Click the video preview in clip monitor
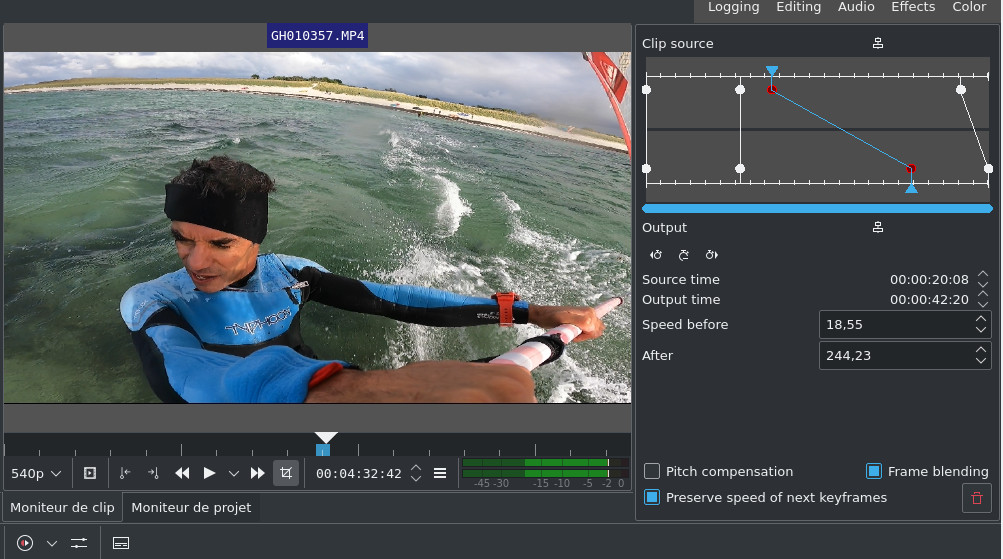Image resolution: width=1003 pixels, height=559 pixels. [x=317, y=228]
